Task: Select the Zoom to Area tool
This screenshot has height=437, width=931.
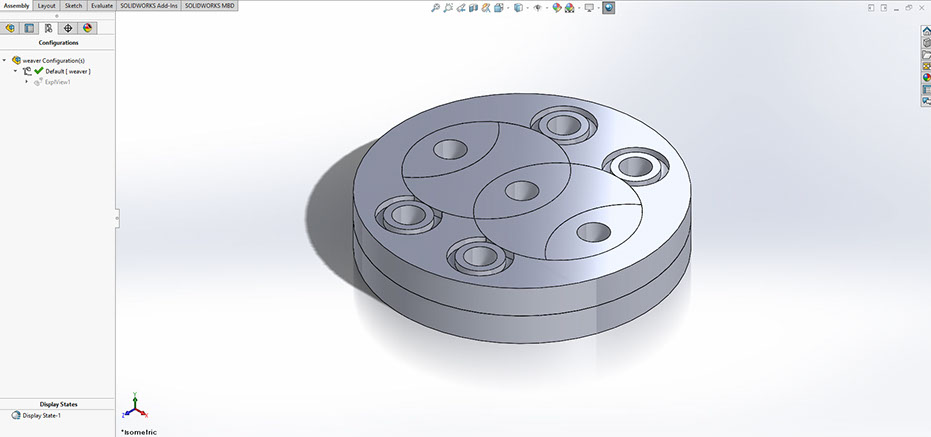Action: tap(449, 7)
